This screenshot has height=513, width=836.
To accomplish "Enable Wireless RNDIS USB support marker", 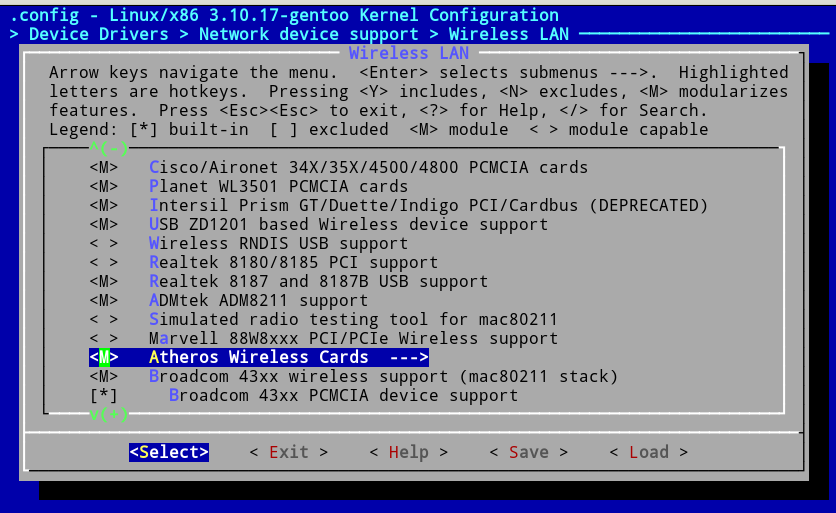I will pos(103,244).
